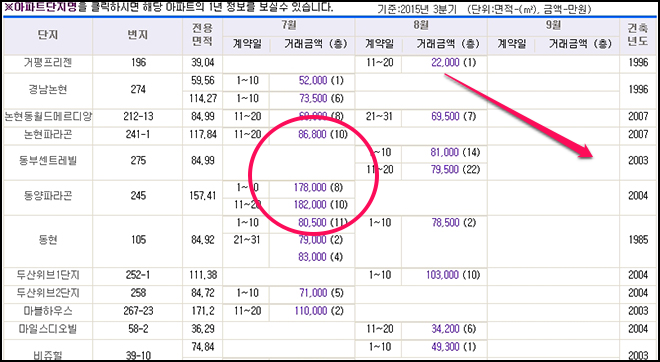Open the 178,000 price link for 동양파라곤
Viewport: 660px width, 362px height.
[310, 187]
